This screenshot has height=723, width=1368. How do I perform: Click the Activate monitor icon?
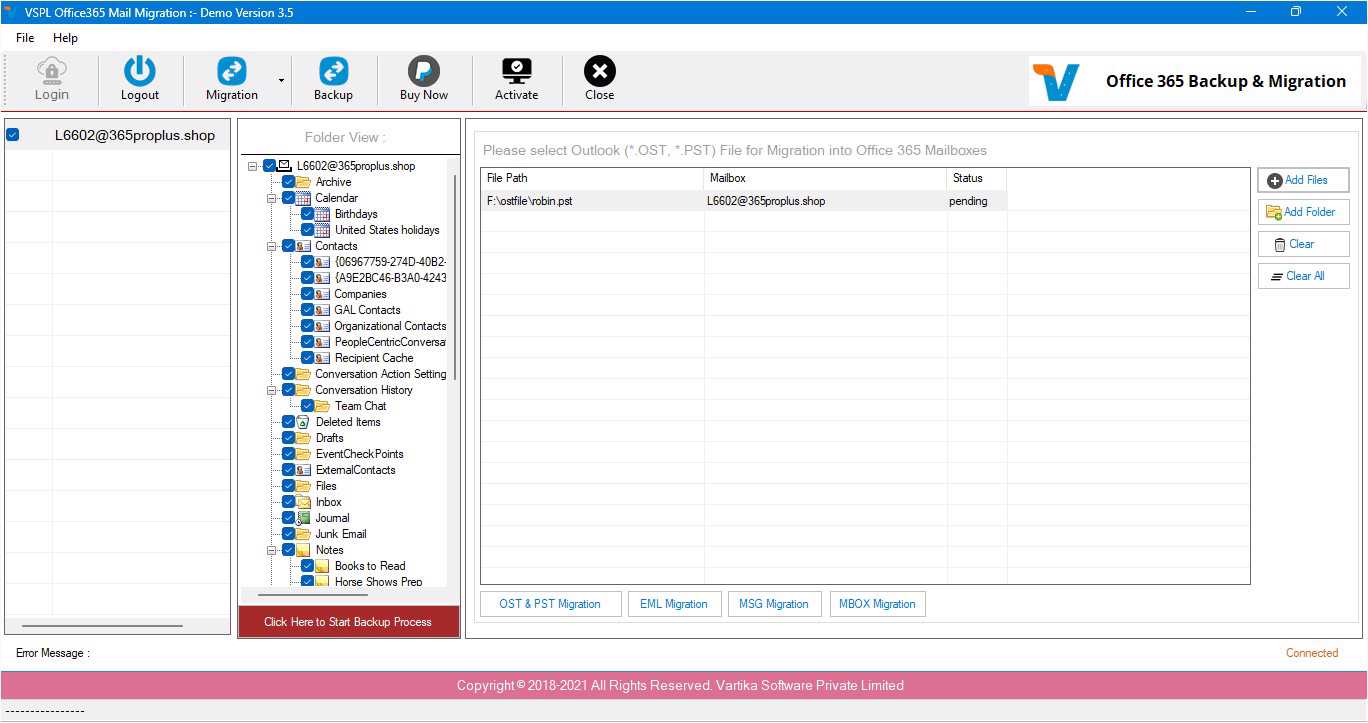(517, 70)
